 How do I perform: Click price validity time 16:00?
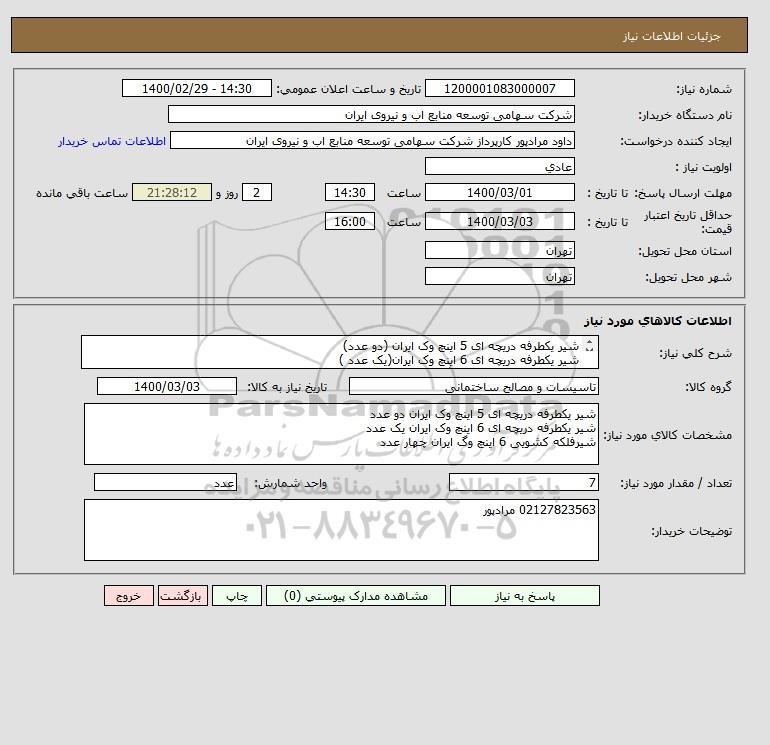click(350, 221)
